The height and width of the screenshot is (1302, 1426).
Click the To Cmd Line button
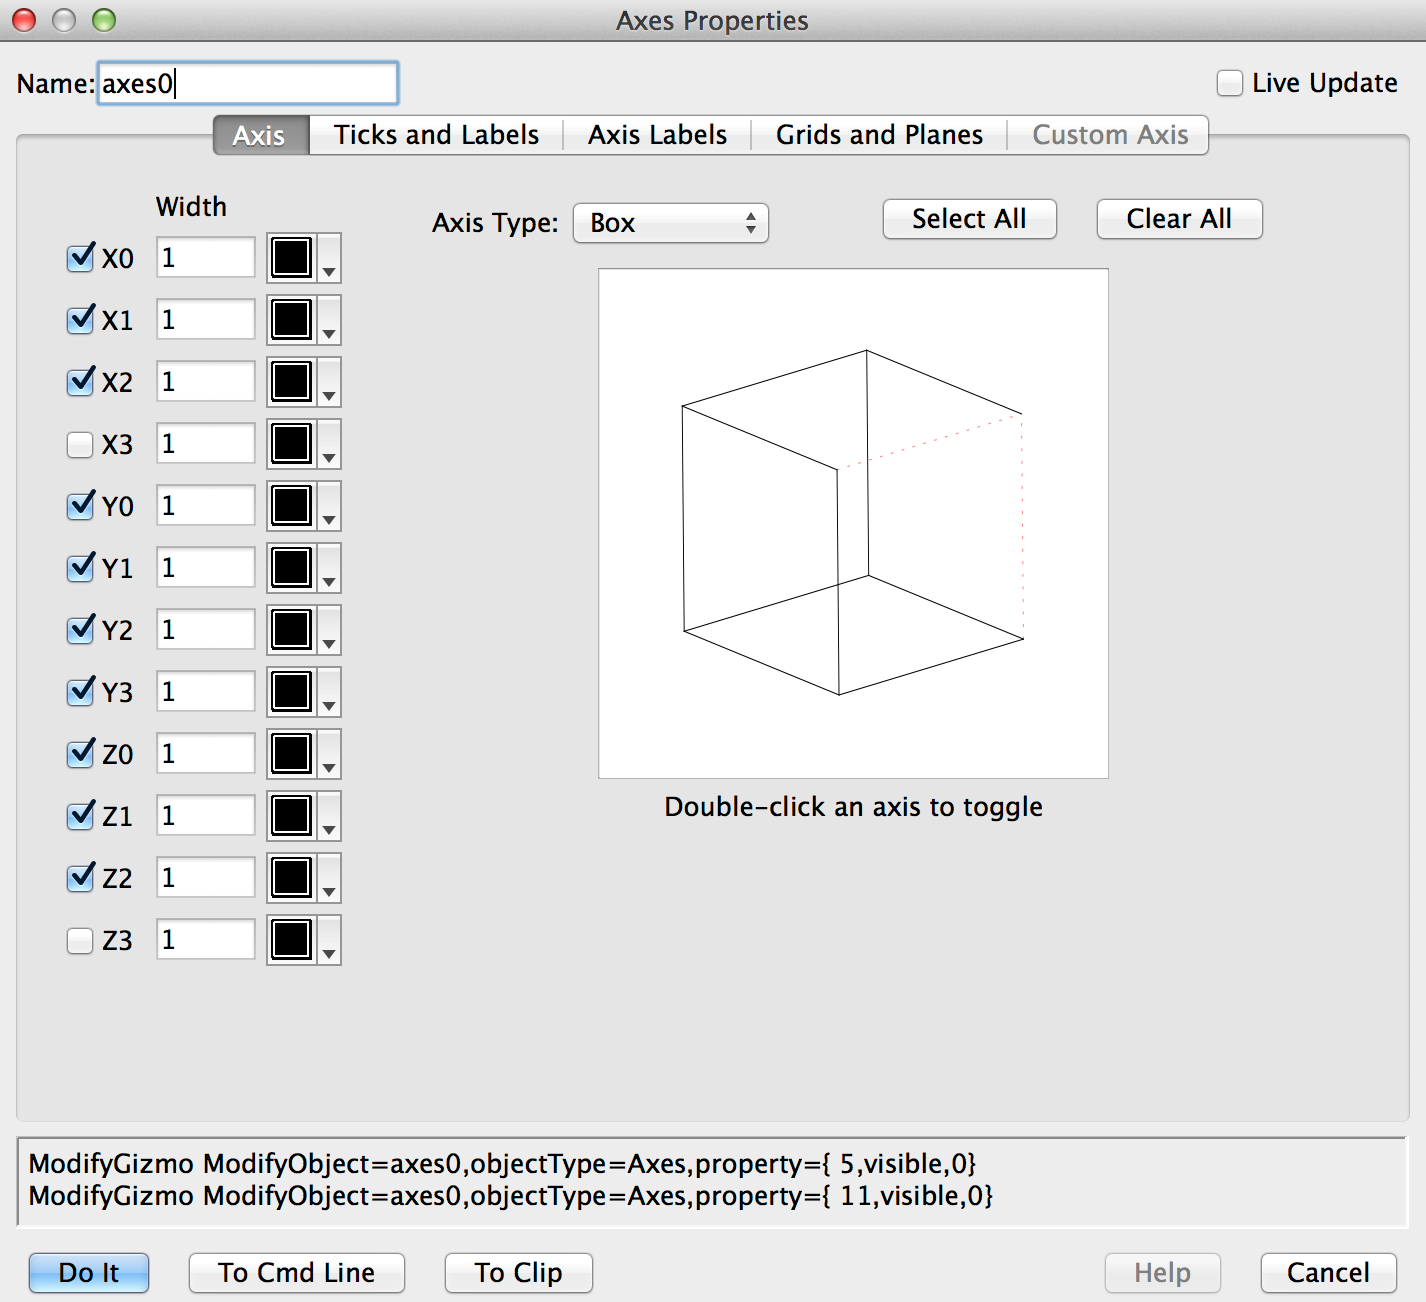point(297,1272)
